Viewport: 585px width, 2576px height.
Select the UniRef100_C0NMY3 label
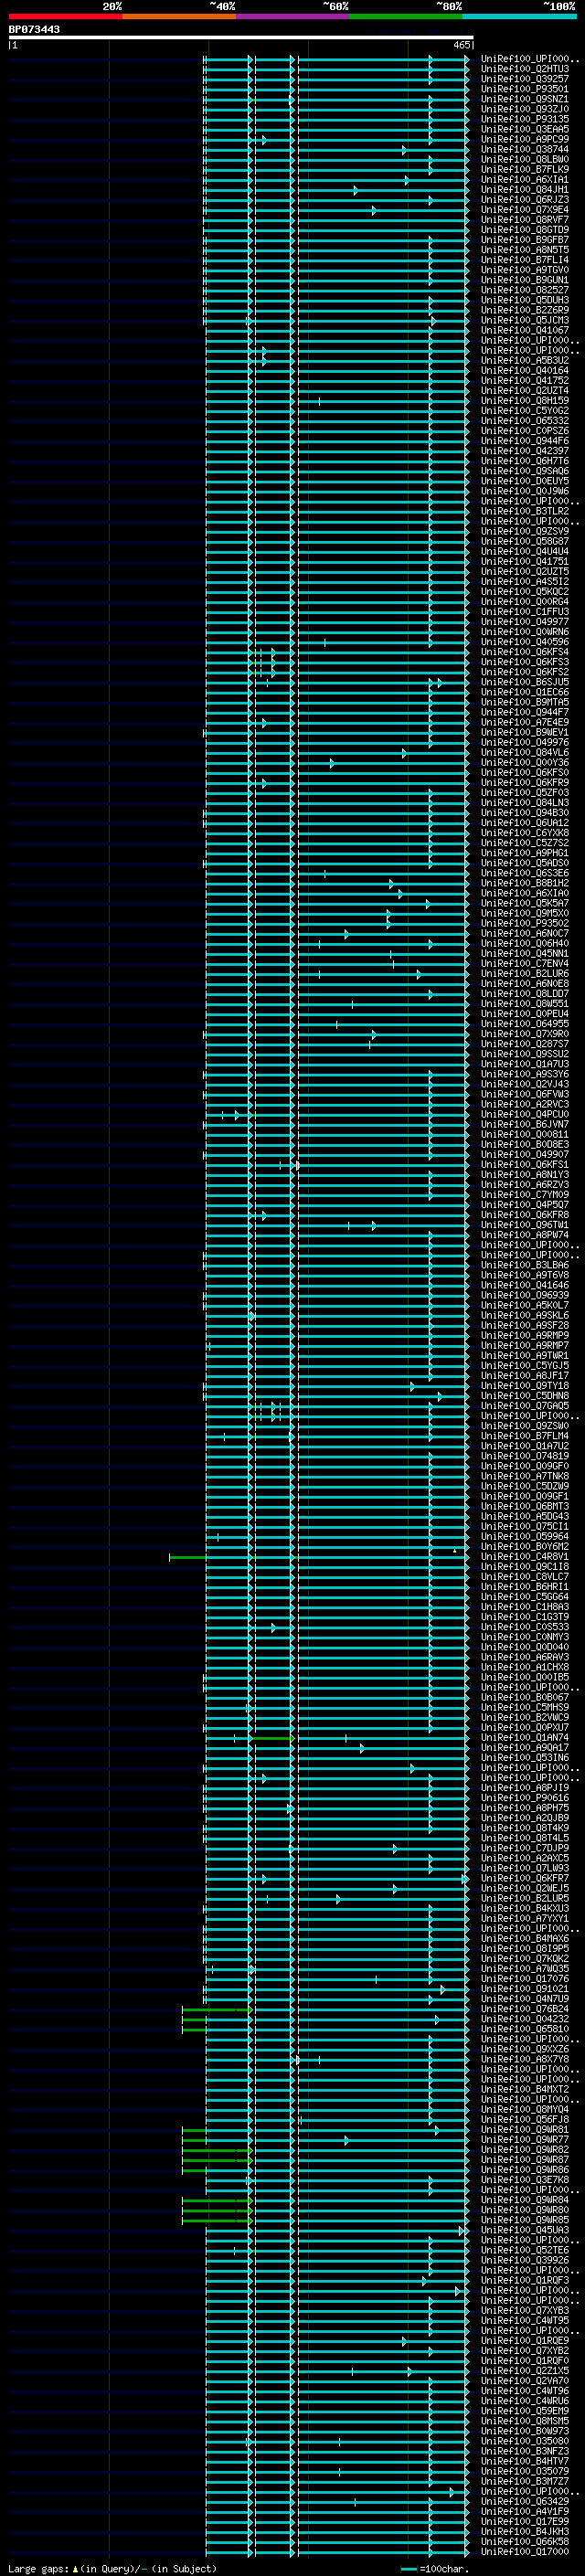[x=525, y=1638]
